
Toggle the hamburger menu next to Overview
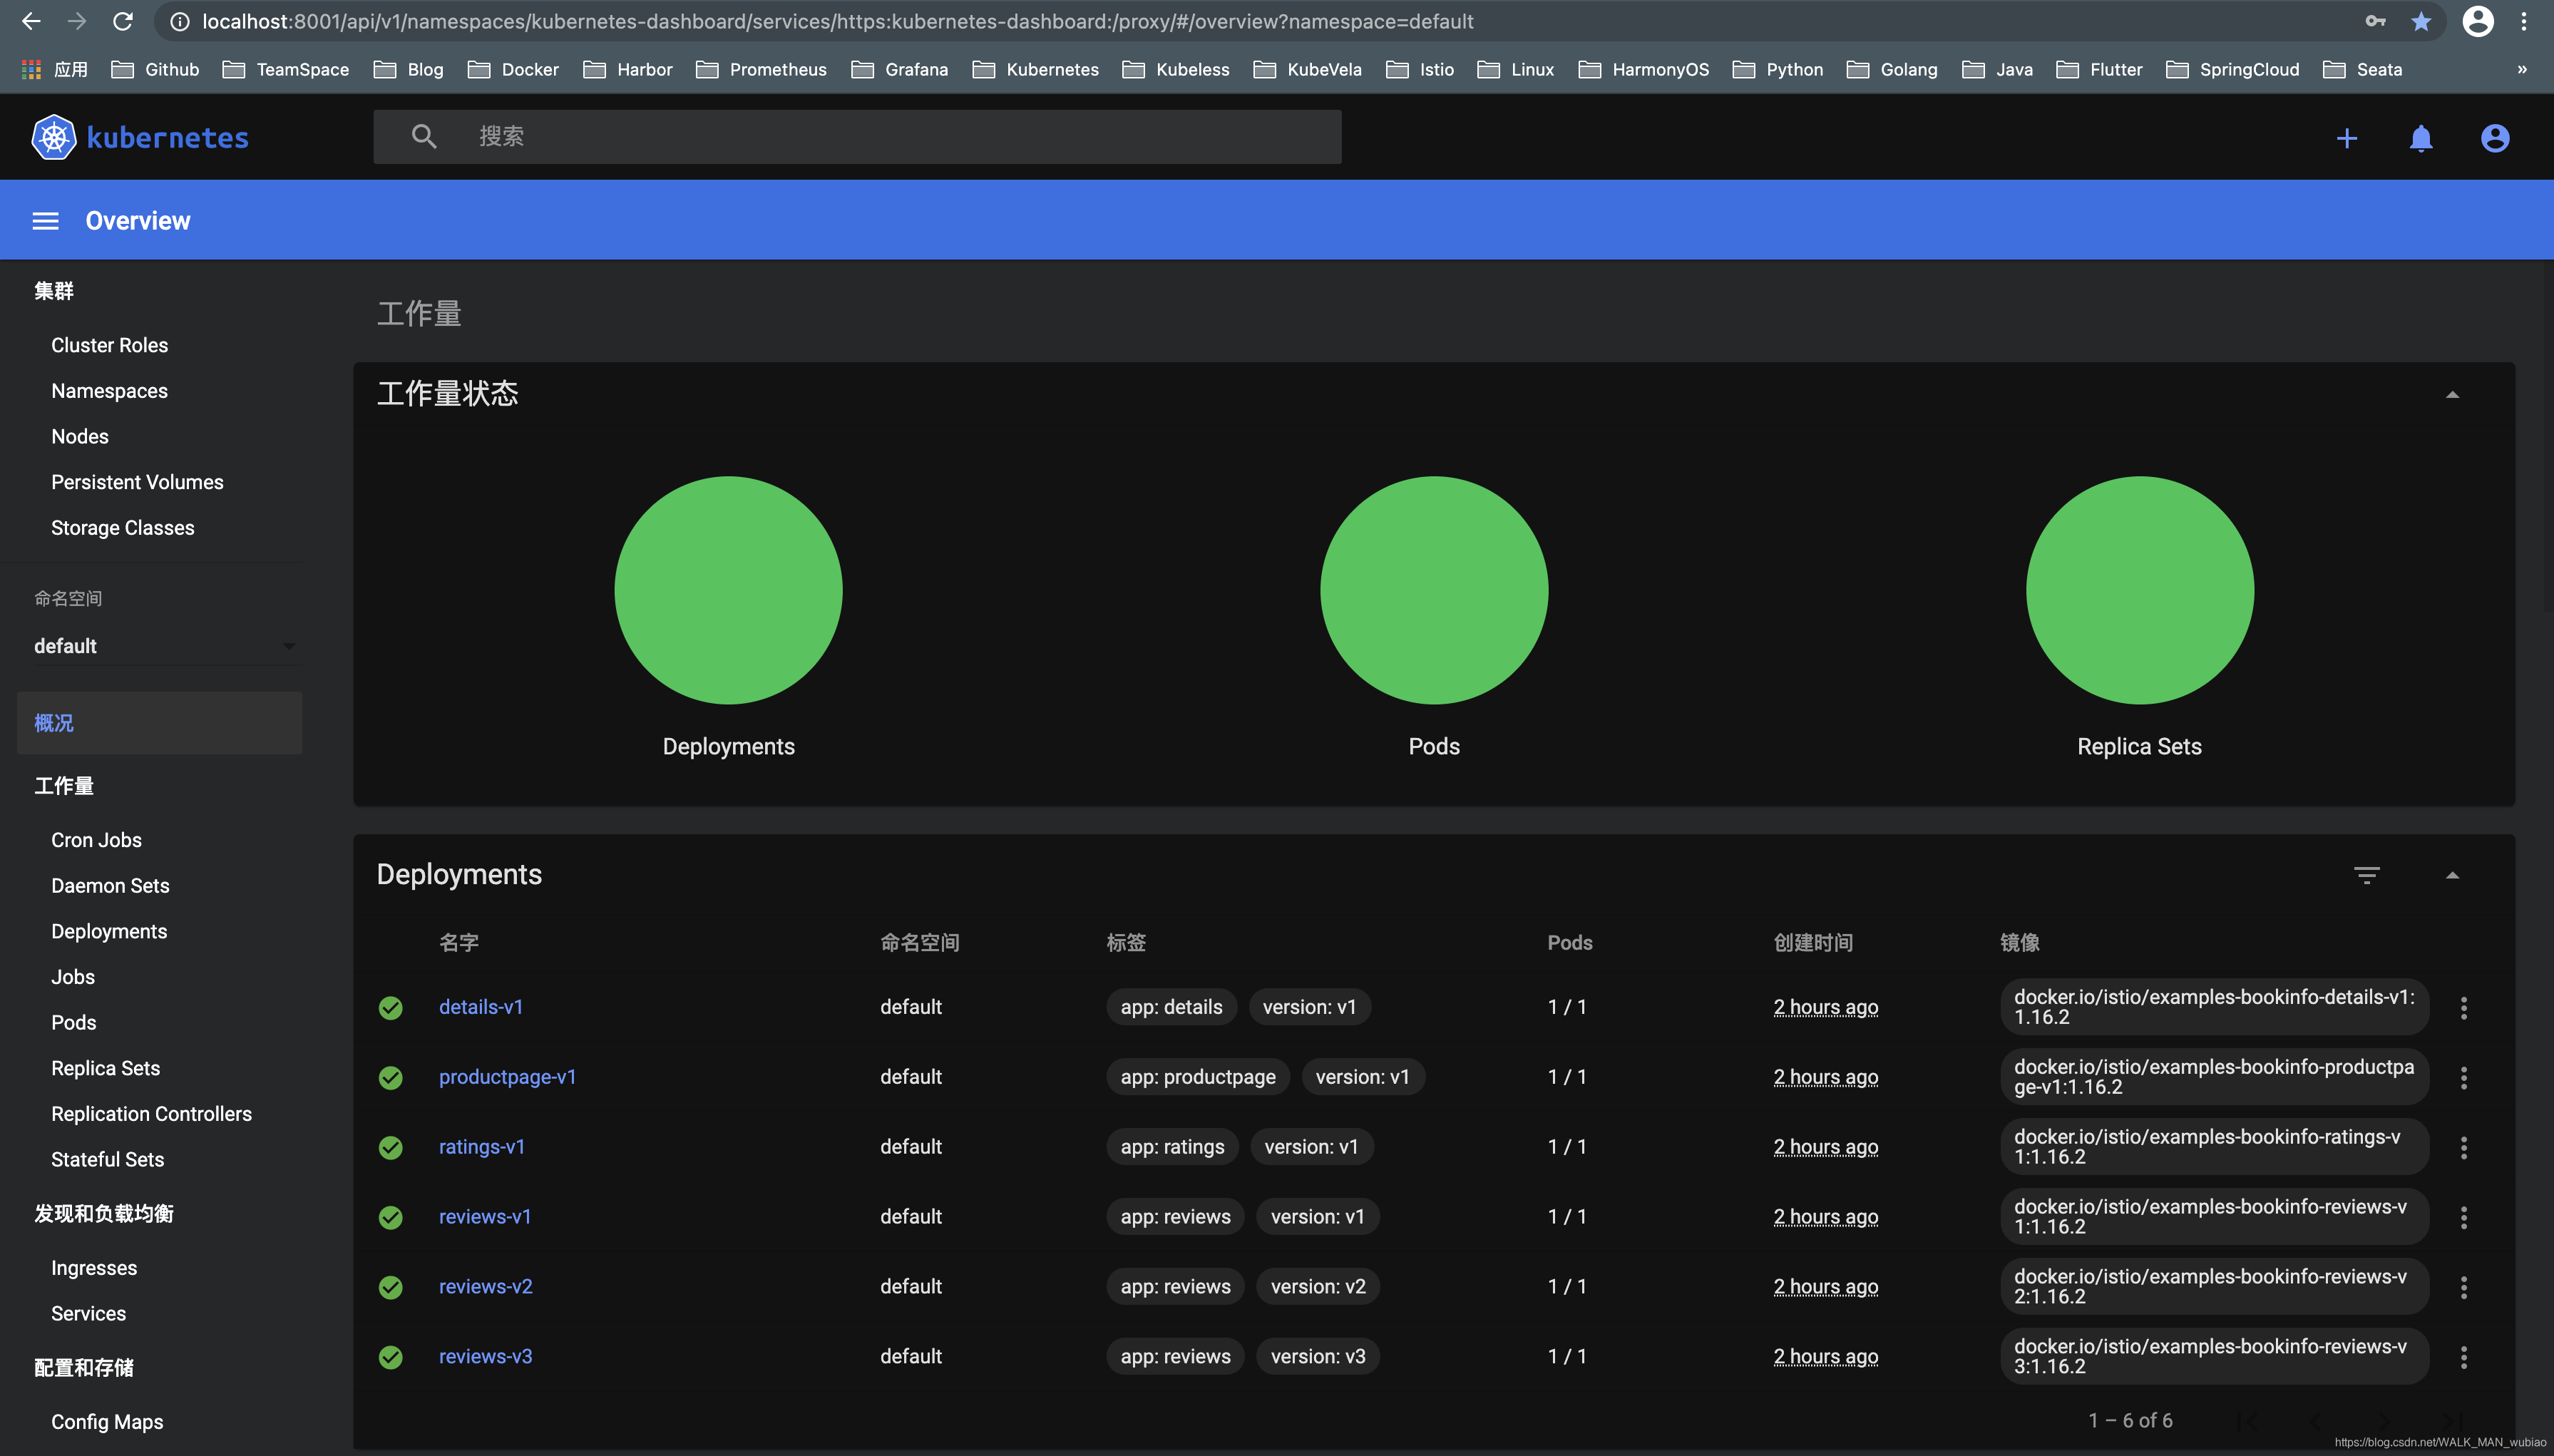(46, 221)
